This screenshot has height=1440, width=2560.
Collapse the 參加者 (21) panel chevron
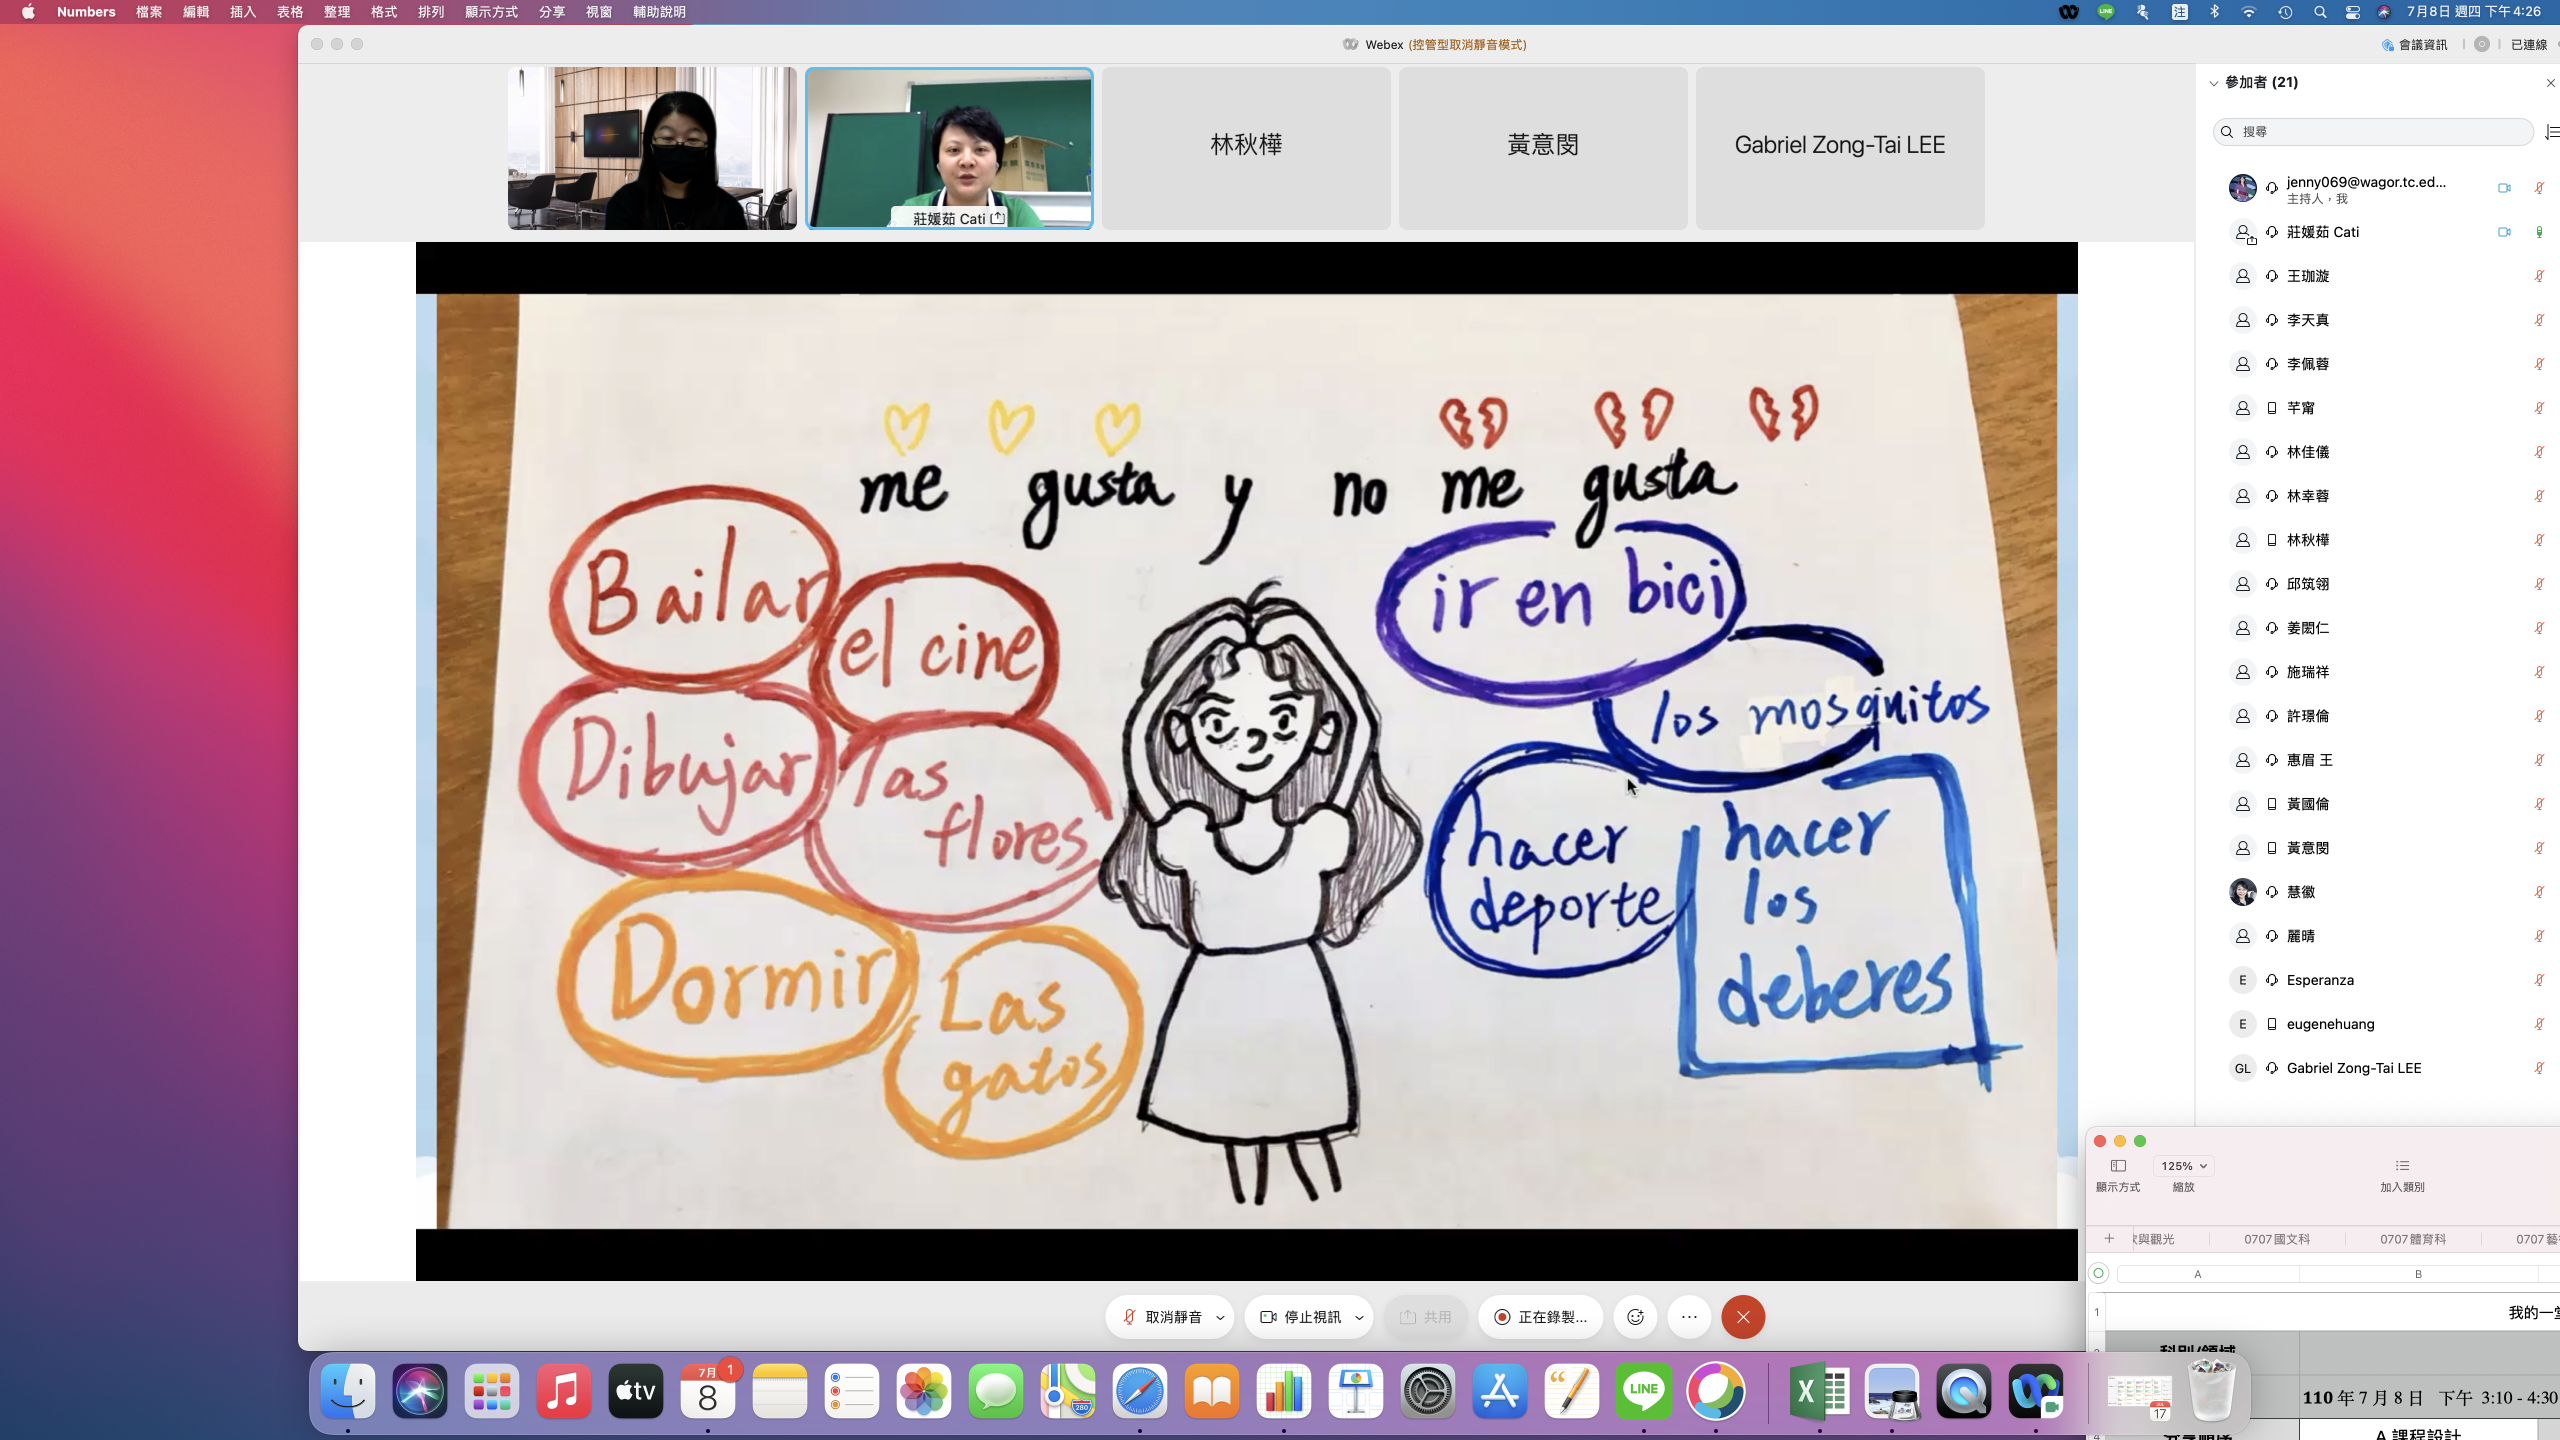[2213, 83]
